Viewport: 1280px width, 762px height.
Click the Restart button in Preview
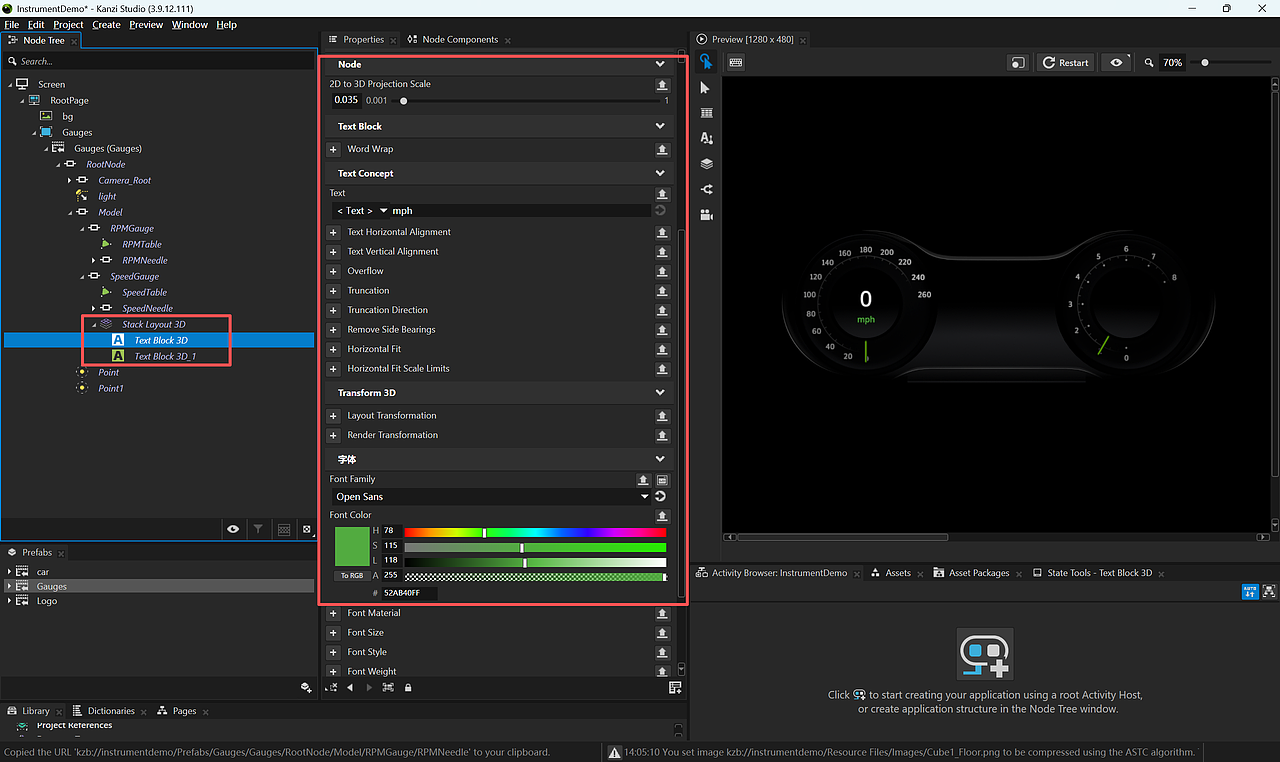[1066, 62]
